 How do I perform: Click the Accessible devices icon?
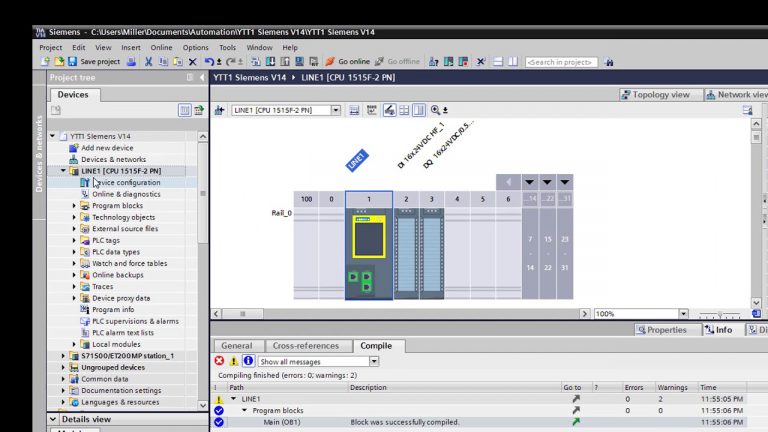click(x=433, y=62)
